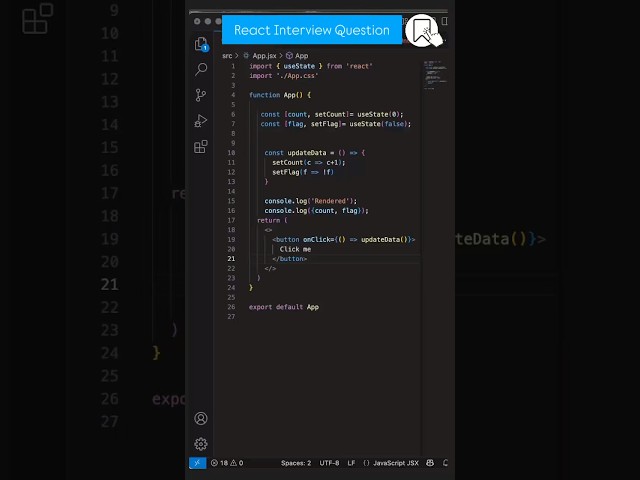Click line number 27 in the gutter

point(231,317)
